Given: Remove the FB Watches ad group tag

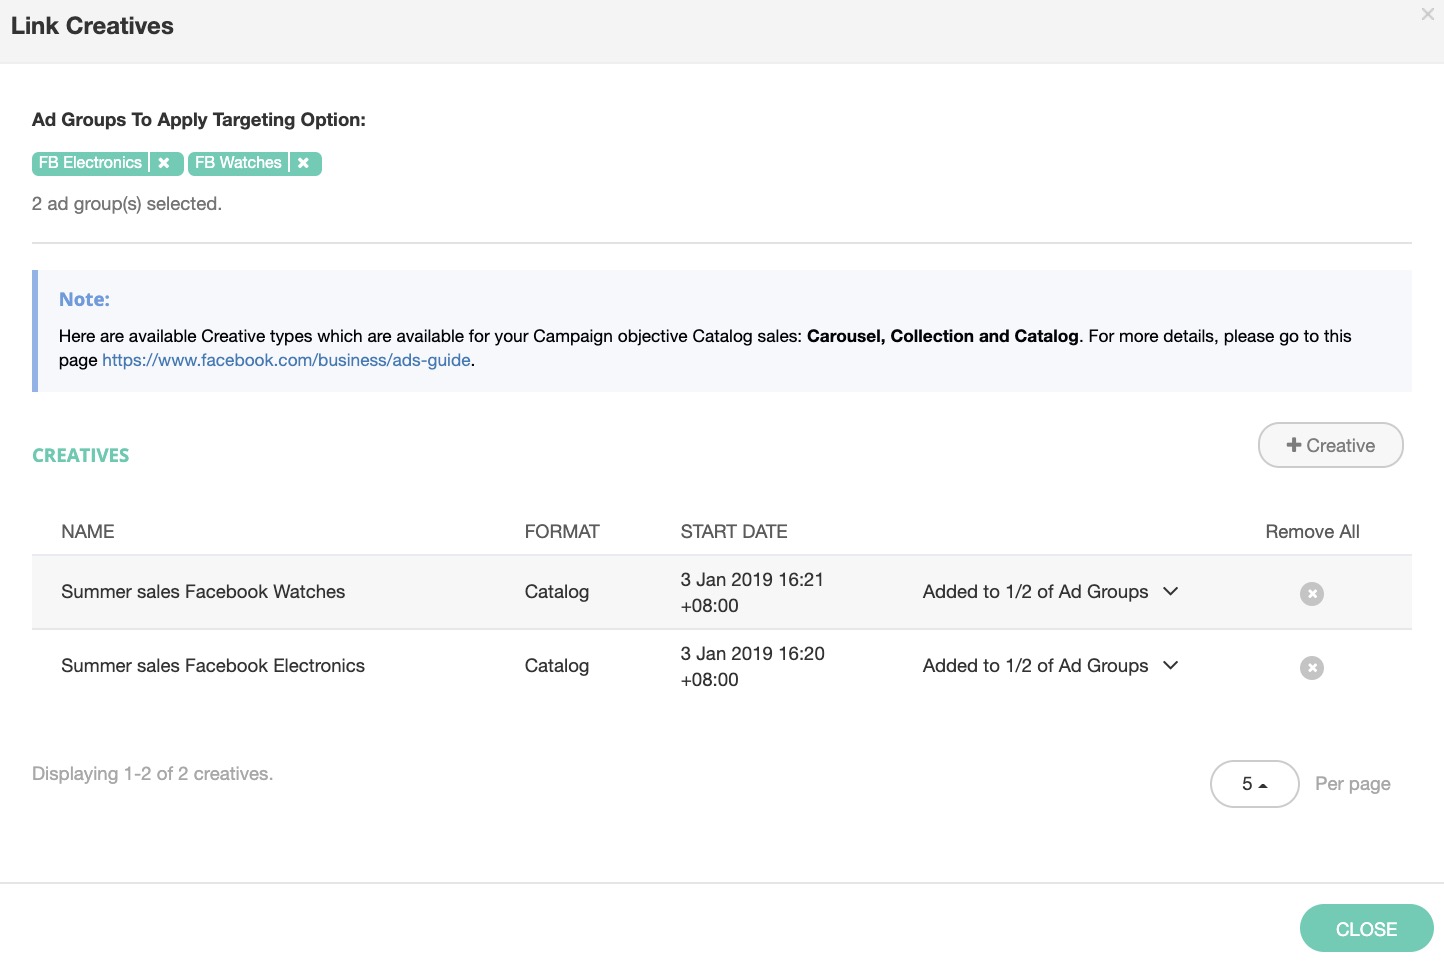Looking at the screenshot, I should click(x=303, y=163).
